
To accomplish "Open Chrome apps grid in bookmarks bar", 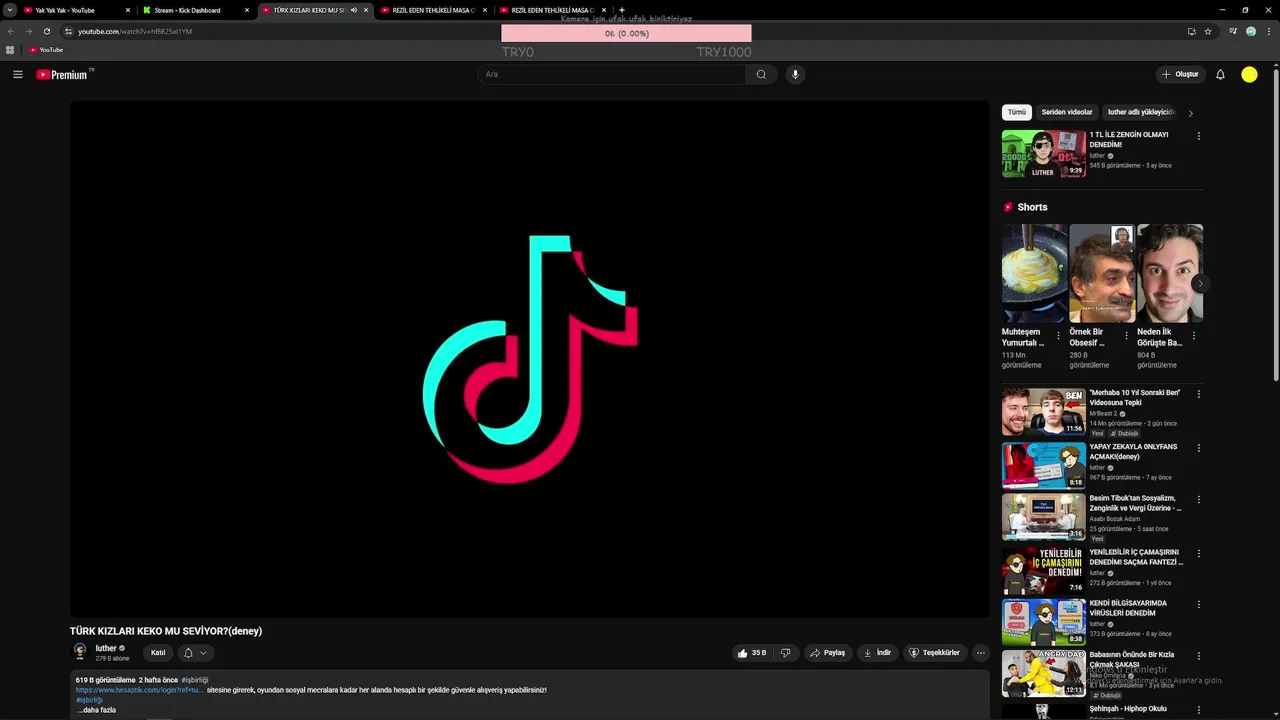I will 10,49.
